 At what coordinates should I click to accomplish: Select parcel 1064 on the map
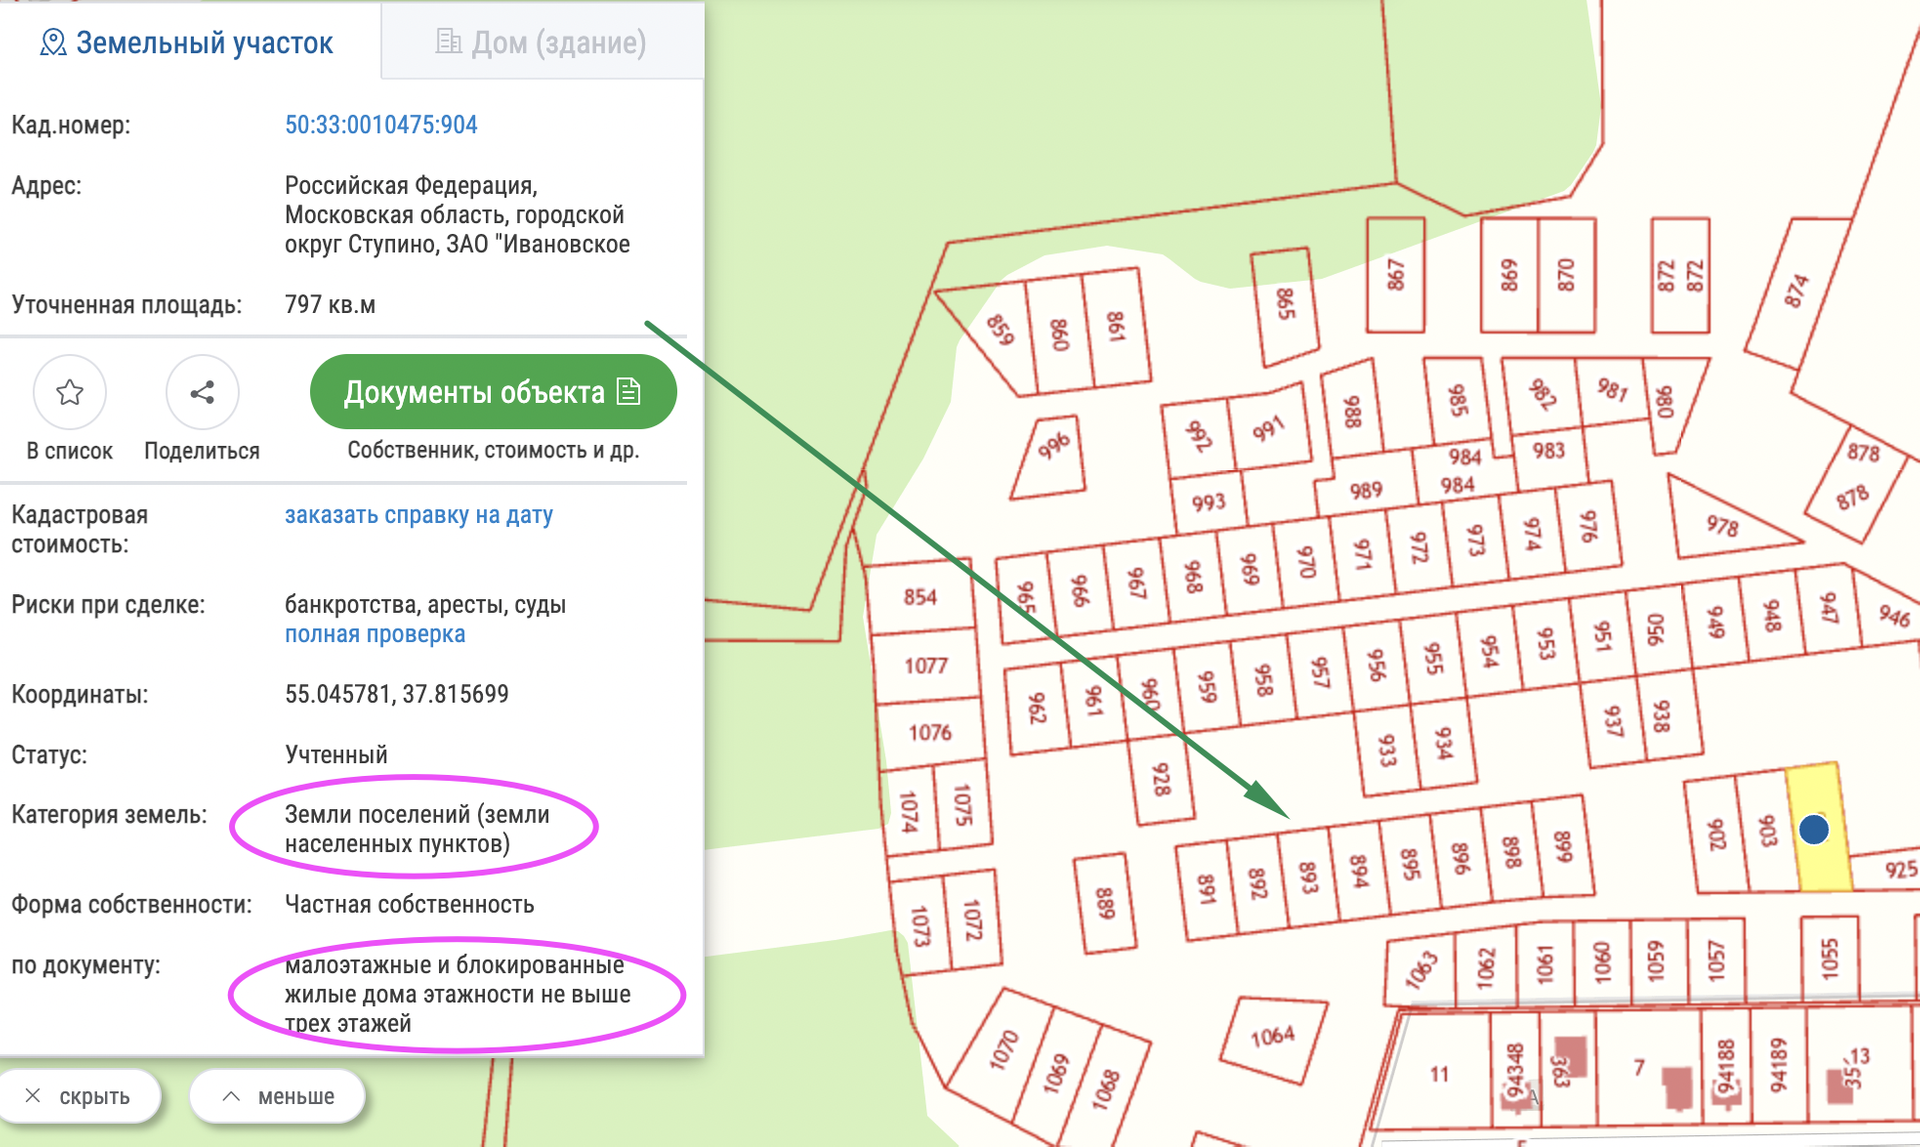tap(1272, 1037)
